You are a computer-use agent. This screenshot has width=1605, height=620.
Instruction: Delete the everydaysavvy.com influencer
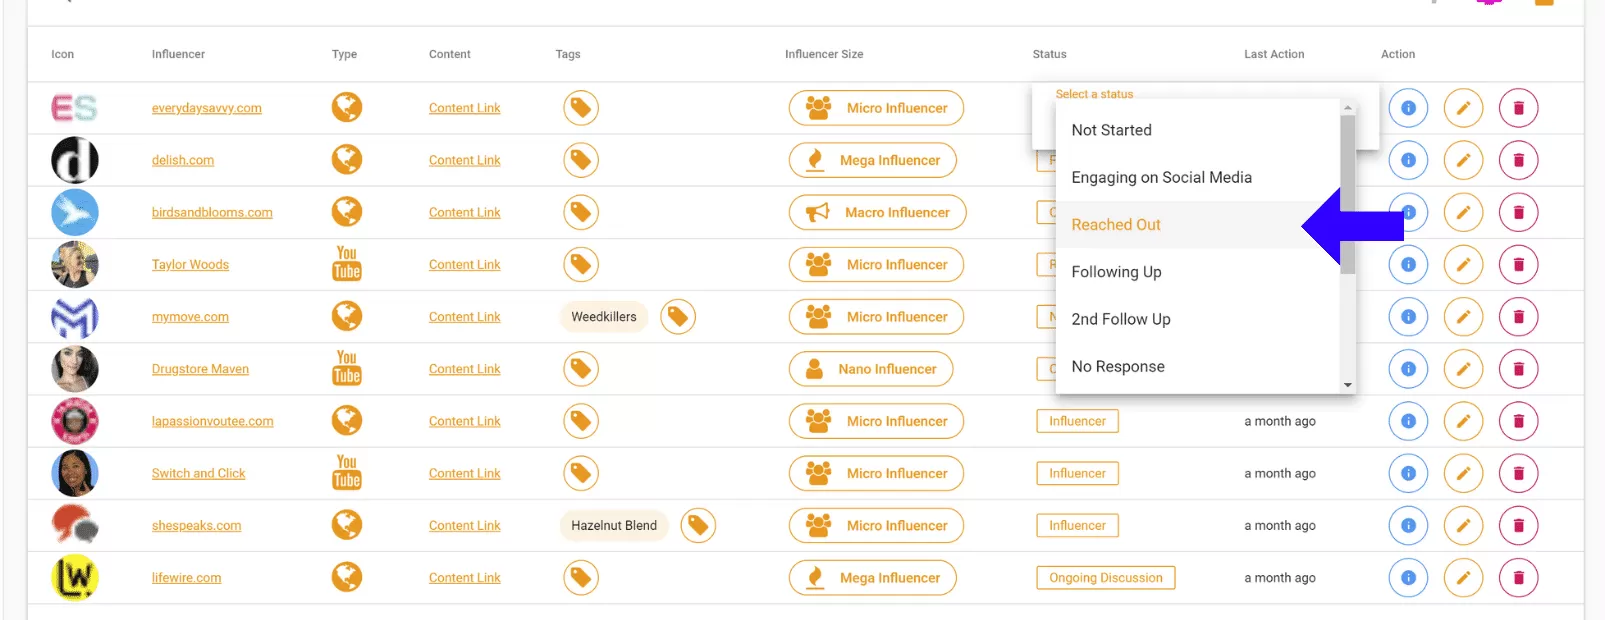1518,108
